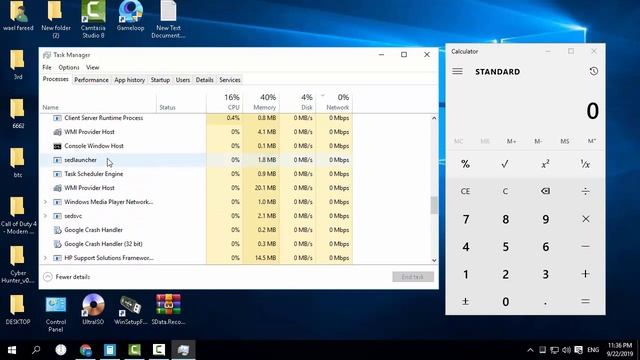This screenshot has width=640, height=360.
Task: Show hidden system tray icons
Action: [530, 350]
